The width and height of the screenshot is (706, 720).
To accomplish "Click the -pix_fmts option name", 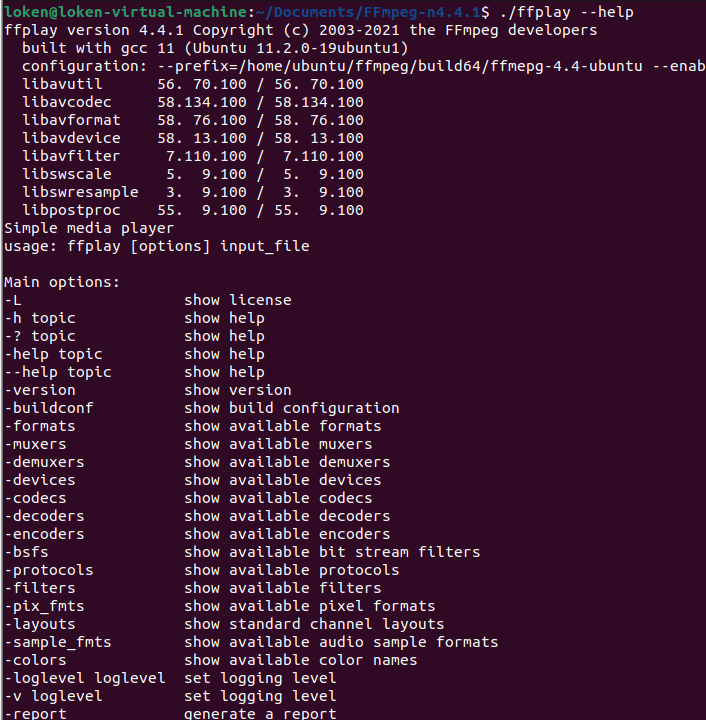I will 44,606.
